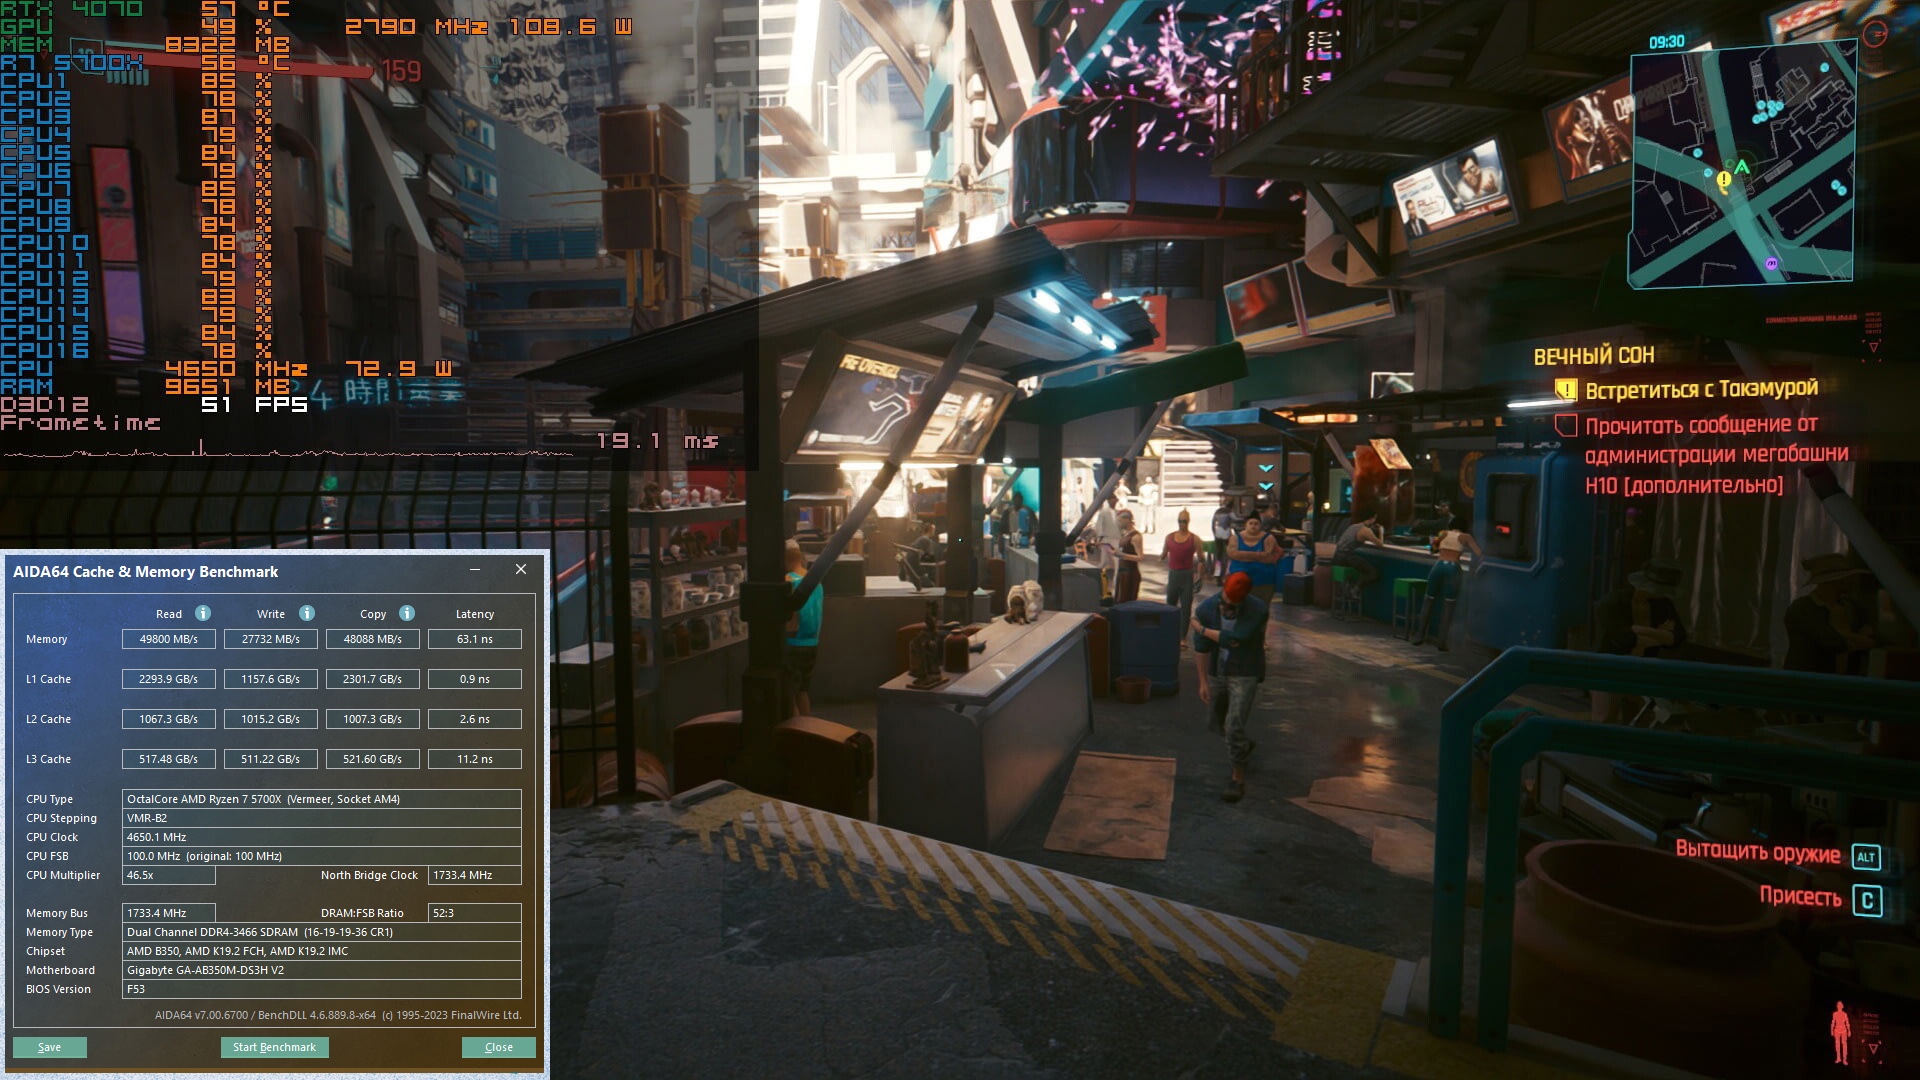
Task: Click the CPU Type field showing Ryzen 7 5700X
Action: (x=320, y=799)
